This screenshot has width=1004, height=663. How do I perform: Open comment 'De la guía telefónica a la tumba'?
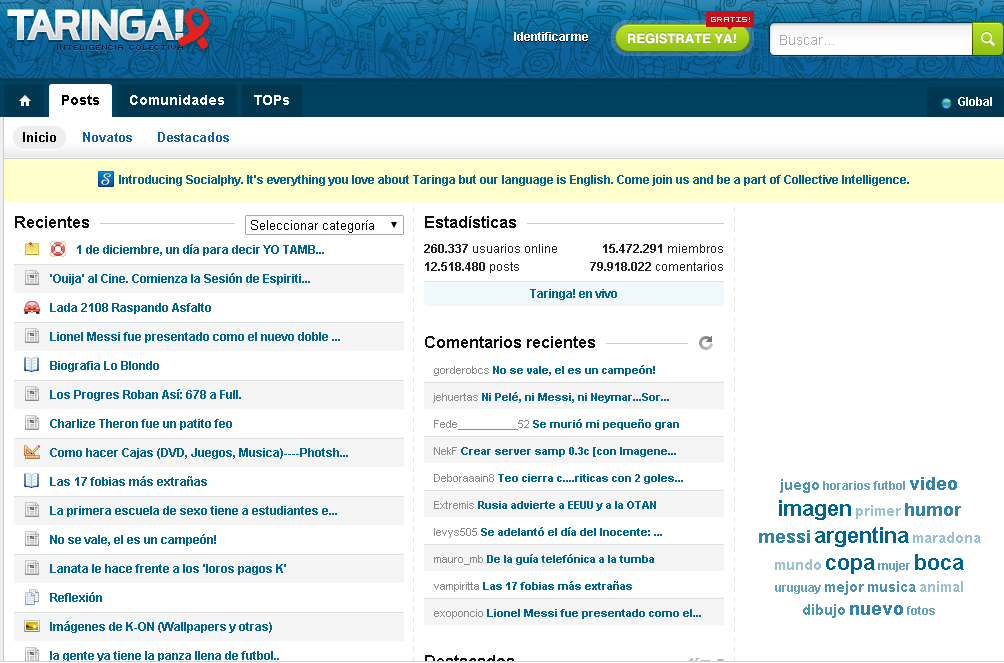570,559
